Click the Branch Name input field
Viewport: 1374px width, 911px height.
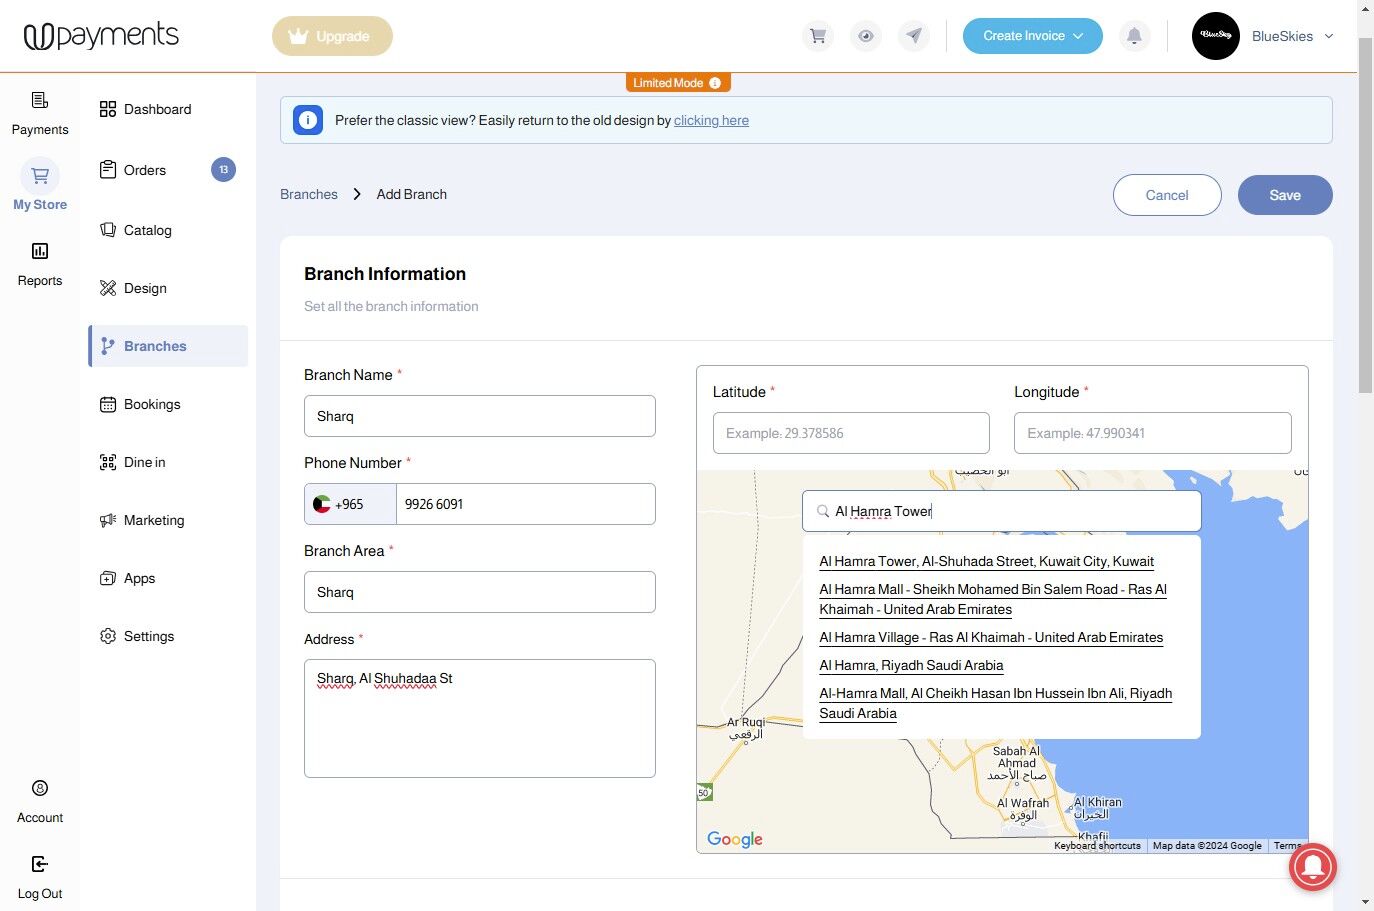480,416
